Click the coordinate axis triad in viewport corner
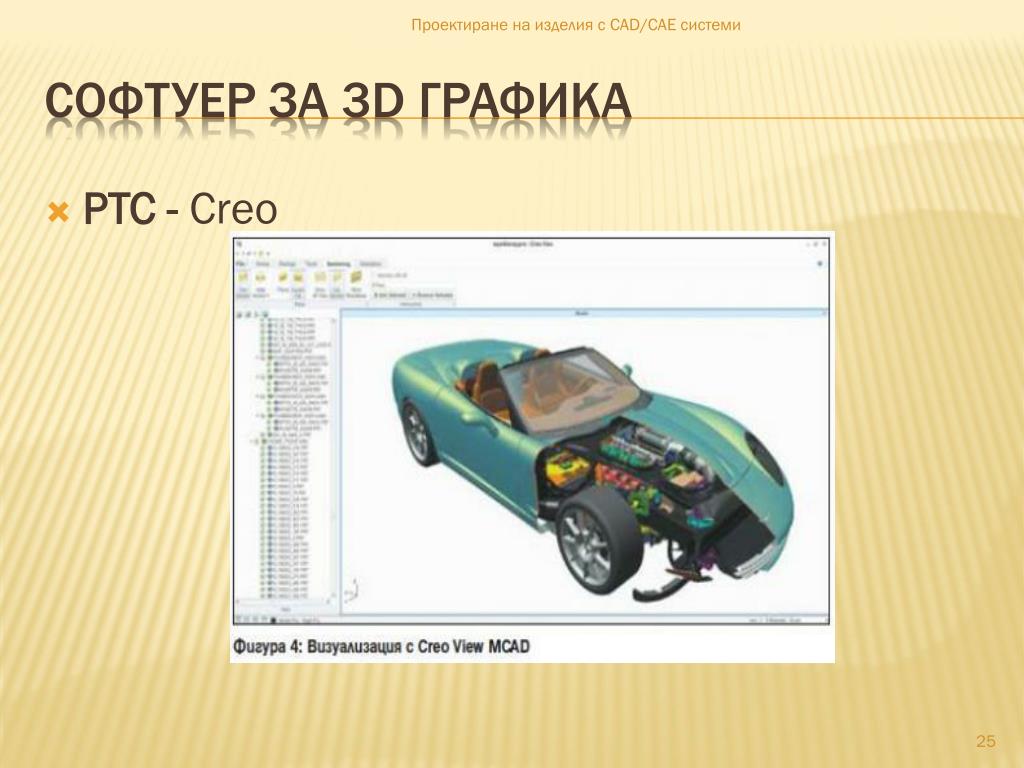 coord(351,590)
